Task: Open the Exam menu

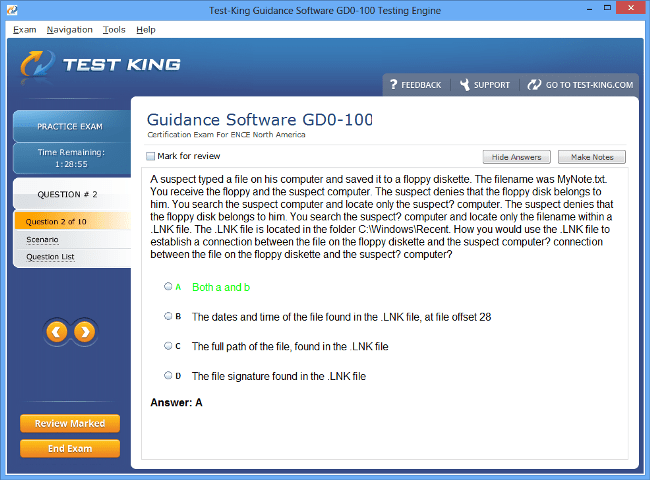Action: pos(24,30)
